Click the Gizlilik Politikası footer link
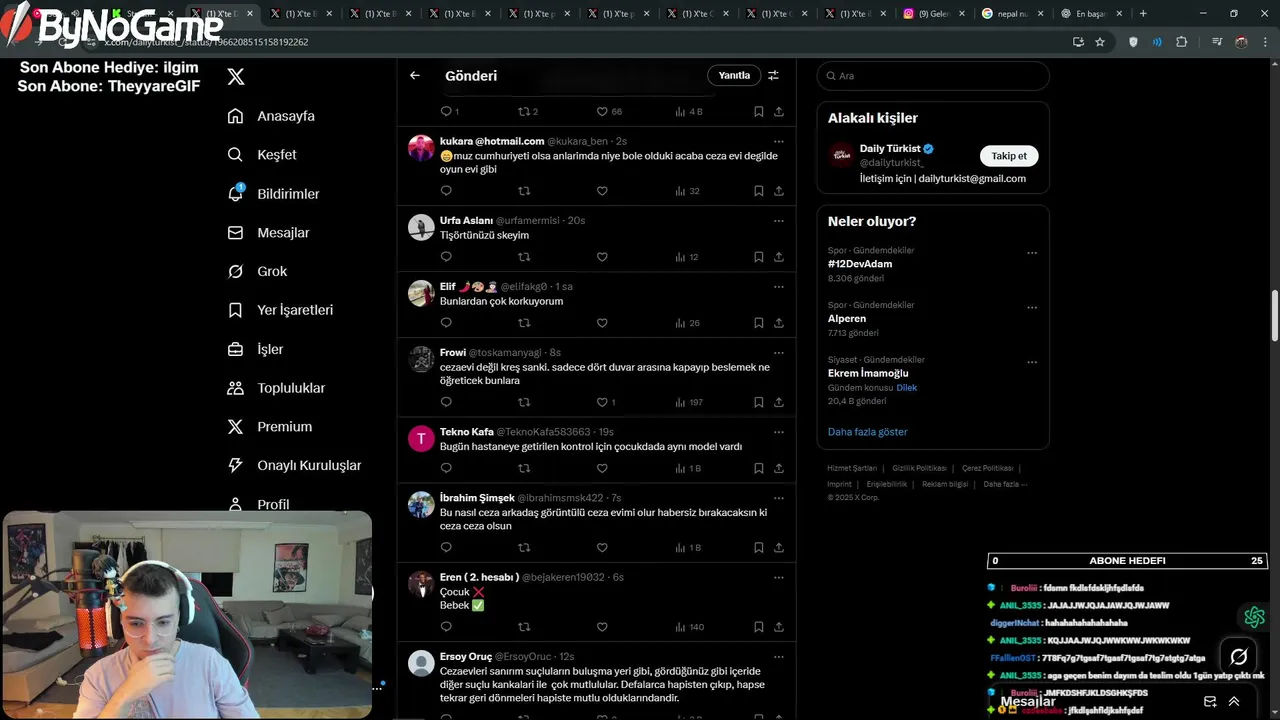Screen dimensions: 1280x720 (x=919, y=468)
